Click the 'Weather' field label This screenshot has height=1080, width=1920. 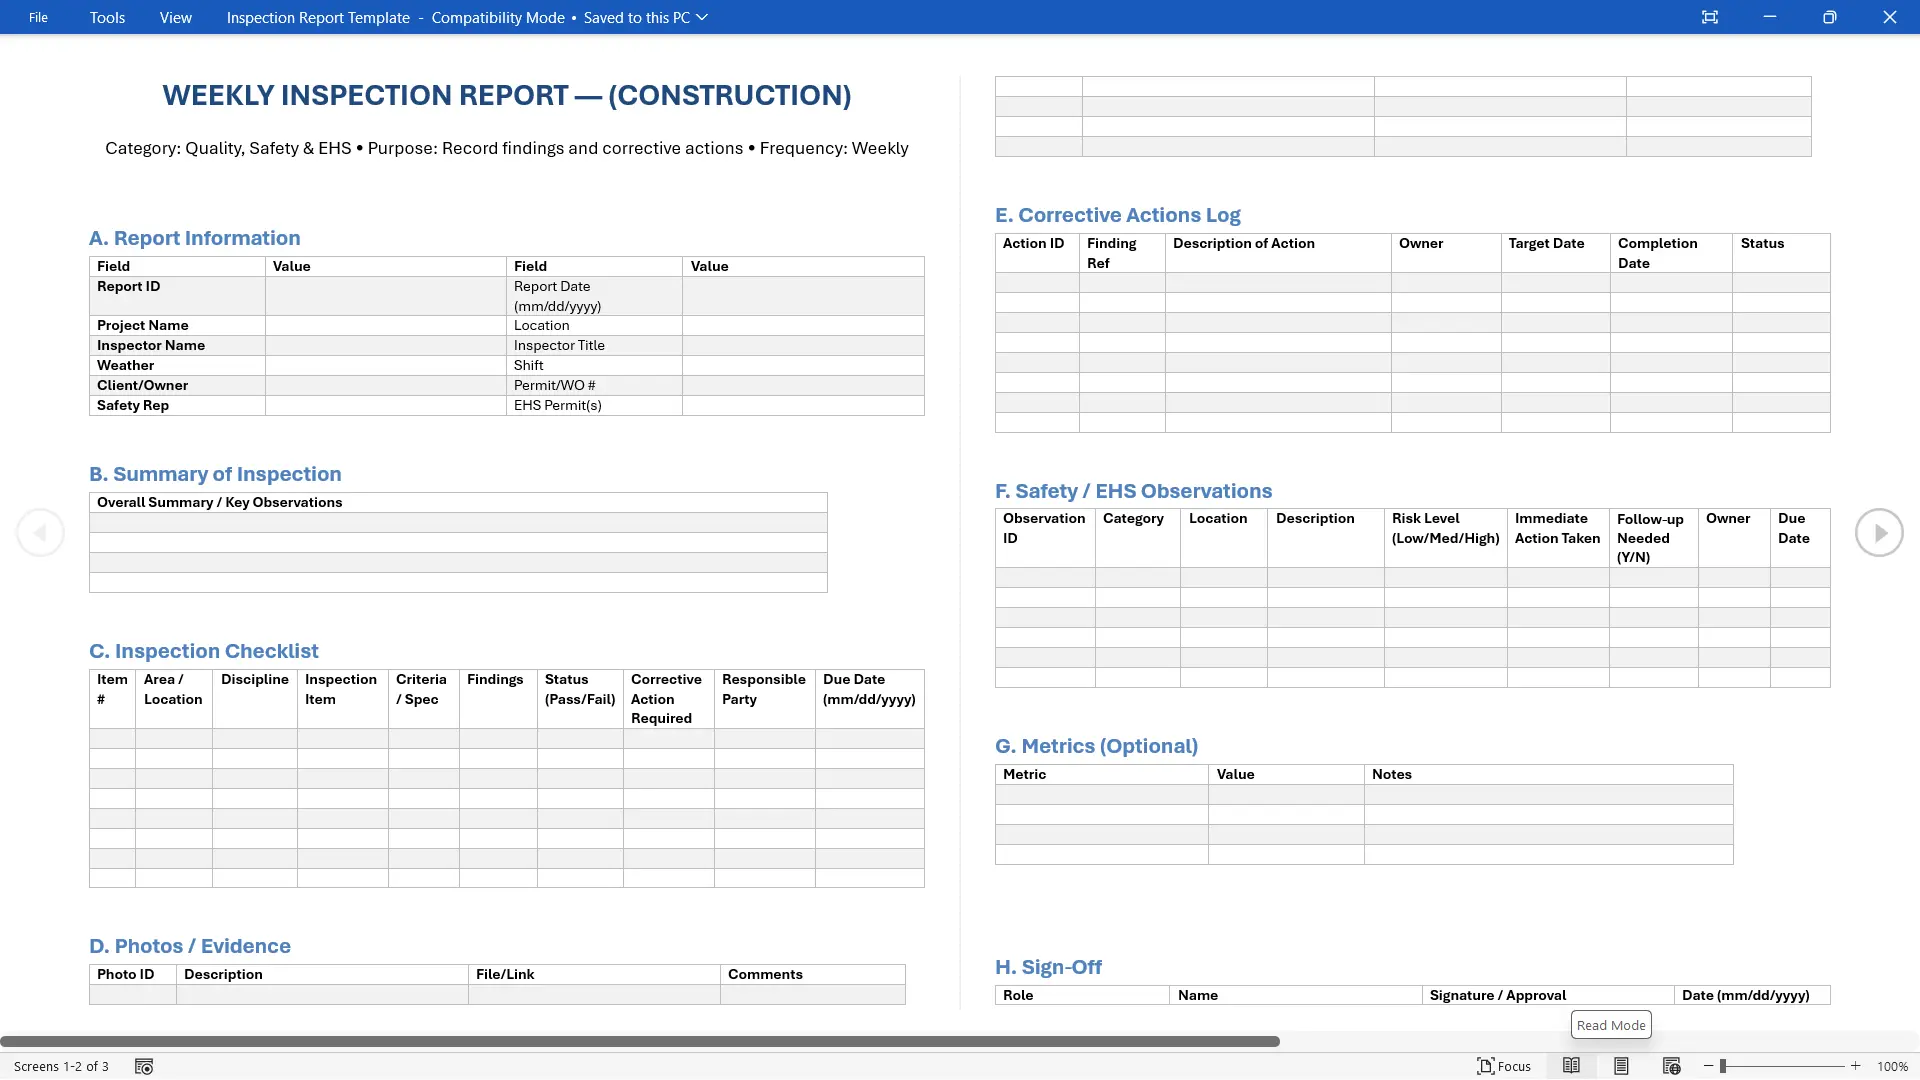(x=125, y=365)
